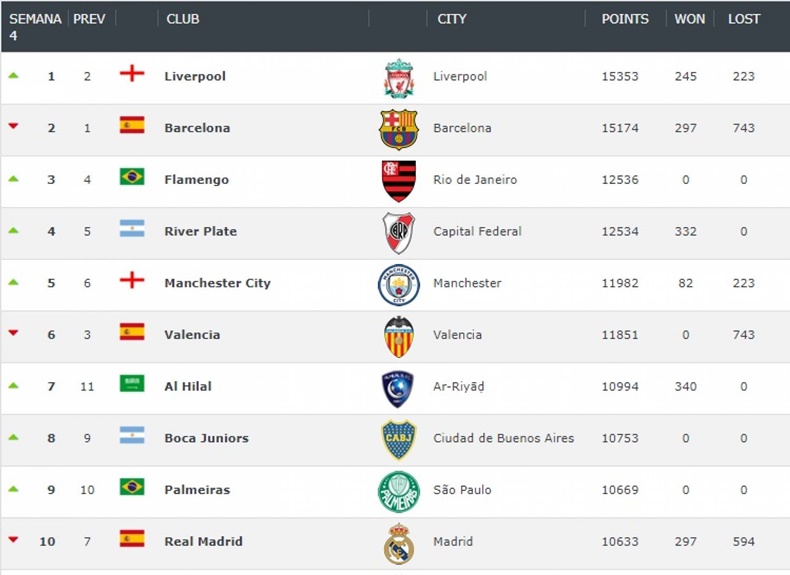Click the Manchester City club crest
The image size is (790, 575).
[x=399, y=284]
